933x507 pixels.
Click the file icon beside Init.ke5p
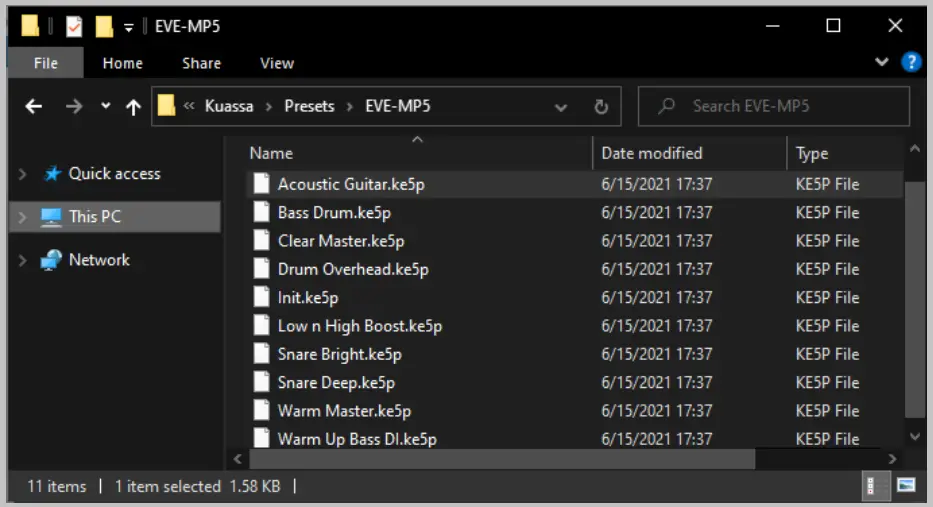[261, 297]
